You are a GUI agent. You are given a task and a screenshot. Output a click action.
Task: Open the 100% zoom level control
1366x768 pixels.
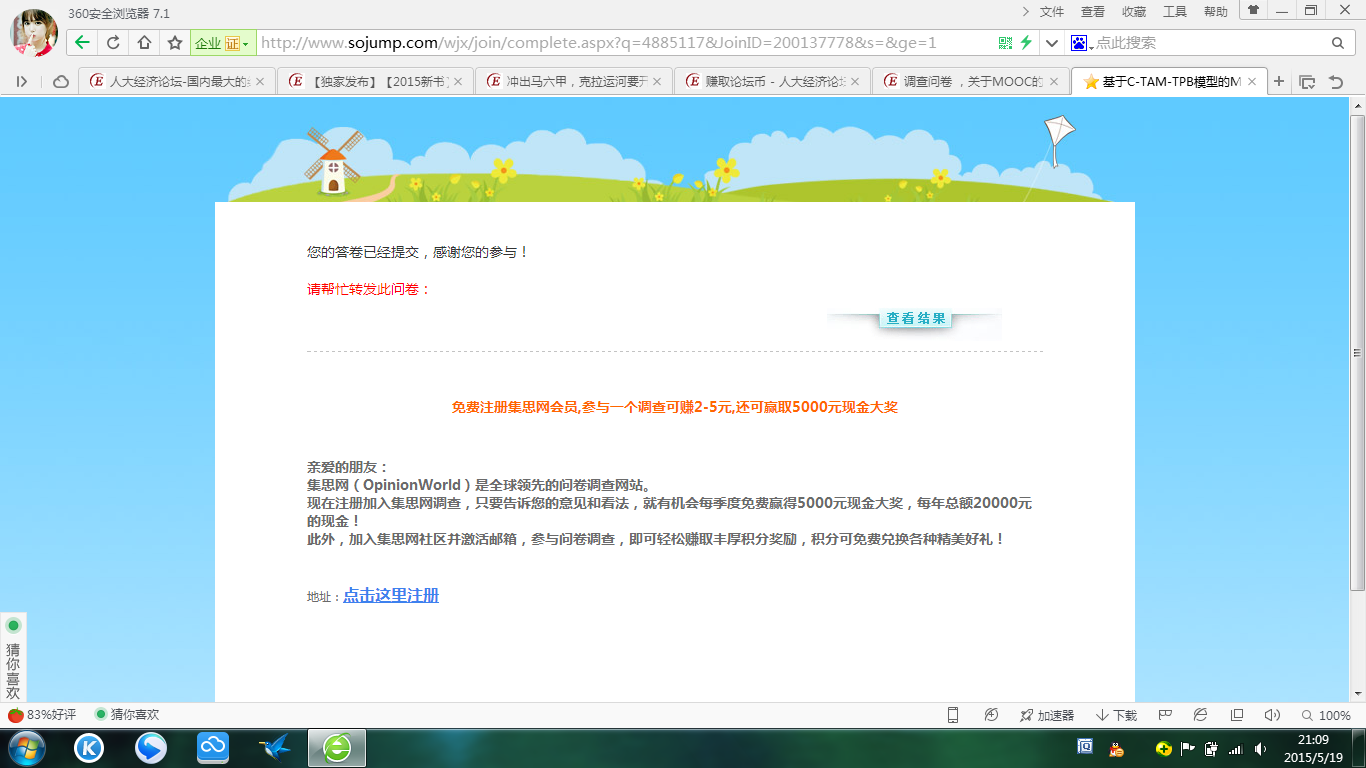pos(1326,715)
